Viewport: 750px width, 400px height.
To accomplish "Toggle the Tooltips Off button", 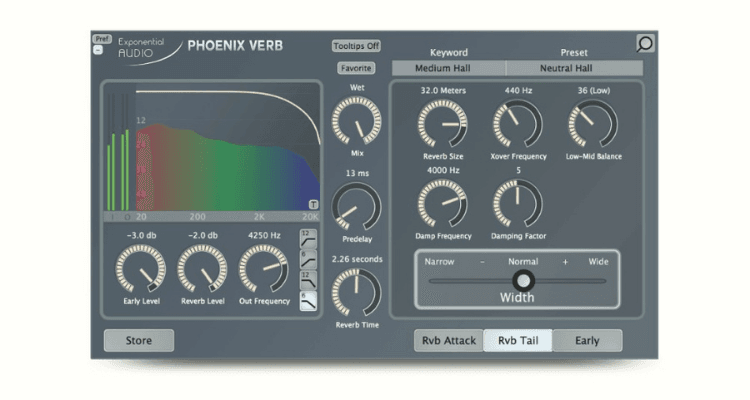I will [x=357, y=46].
